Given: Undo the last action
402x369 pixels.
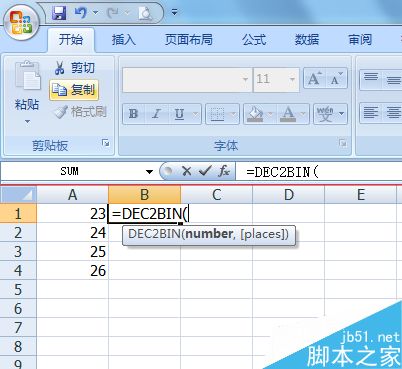Looking at the screenshot, I should (80, 13).
